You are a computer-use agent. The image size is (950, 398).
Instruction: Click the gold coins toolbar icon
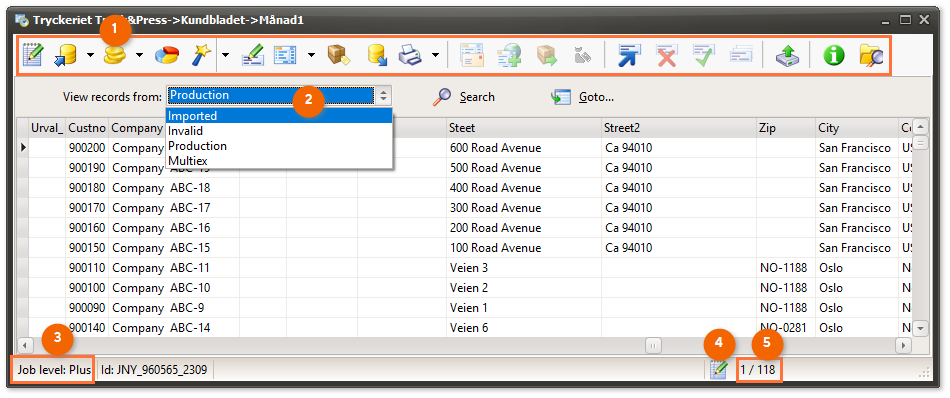[x=114, y=56]
